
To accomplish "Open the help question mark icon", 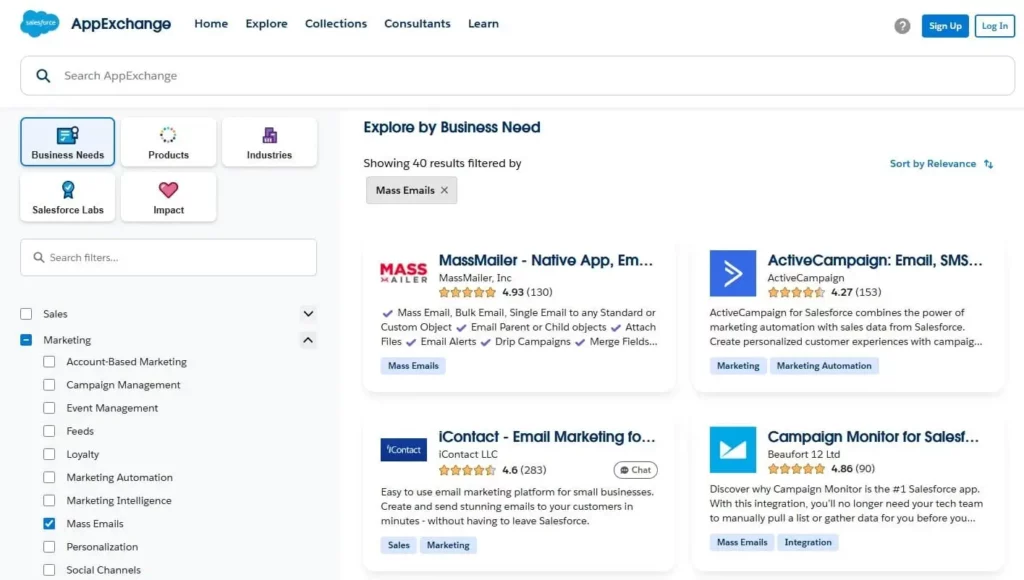I will click(x=902, y=26).
